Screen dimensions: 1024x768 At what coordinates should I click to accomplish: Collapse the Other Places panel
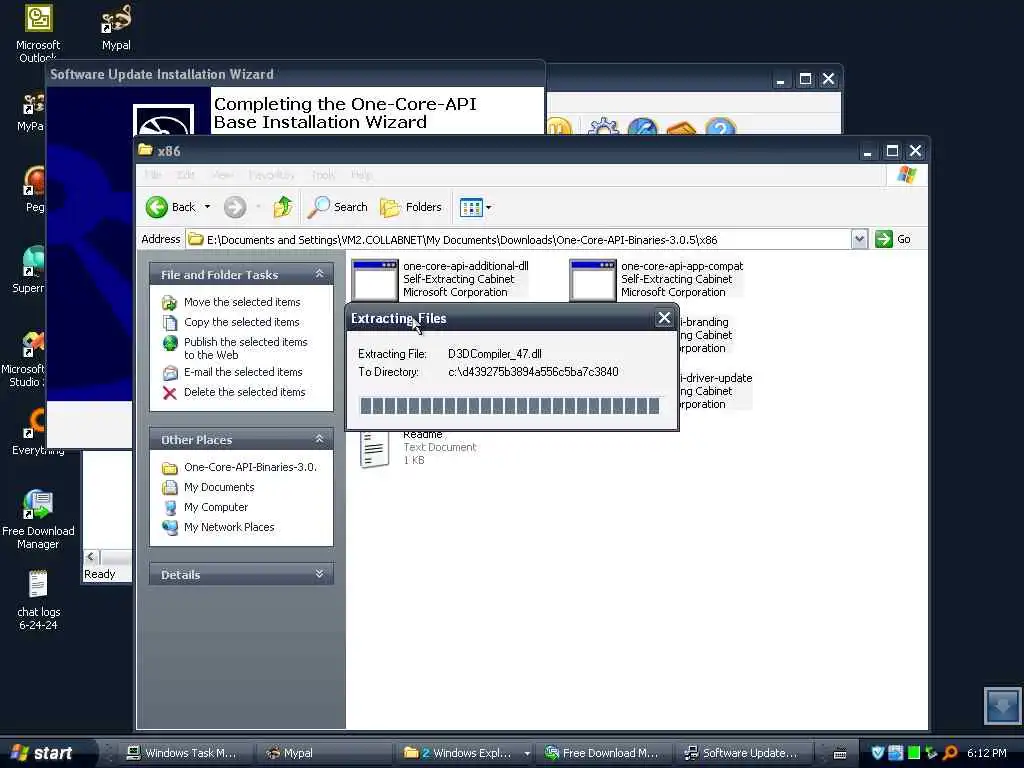pos(319,439)
